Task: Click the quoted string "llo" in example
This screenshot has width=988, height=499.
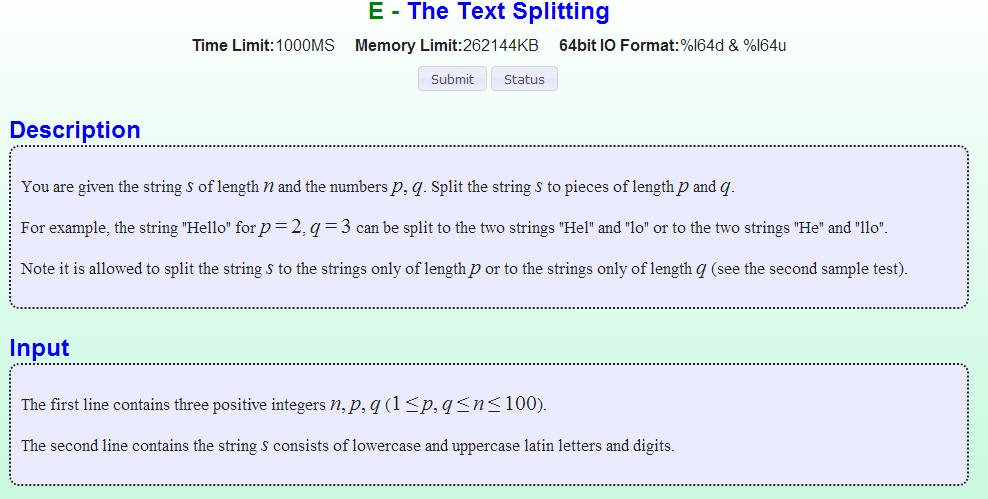Action: click(871, 228)
